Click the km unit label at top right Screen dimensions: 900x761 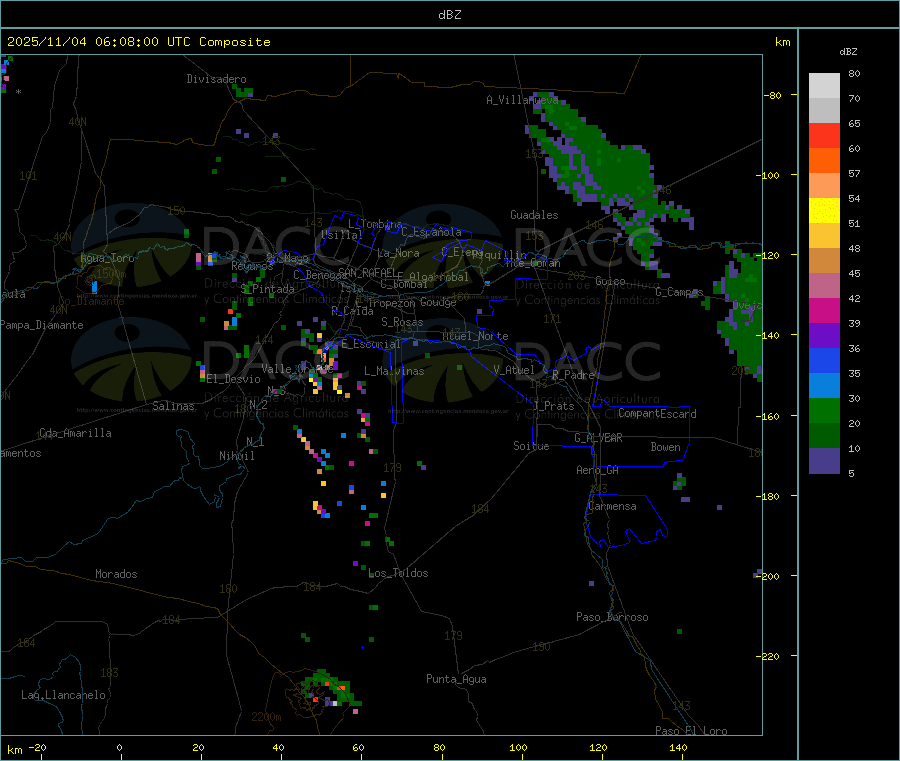pyautogui.click(x=782, y=42)
